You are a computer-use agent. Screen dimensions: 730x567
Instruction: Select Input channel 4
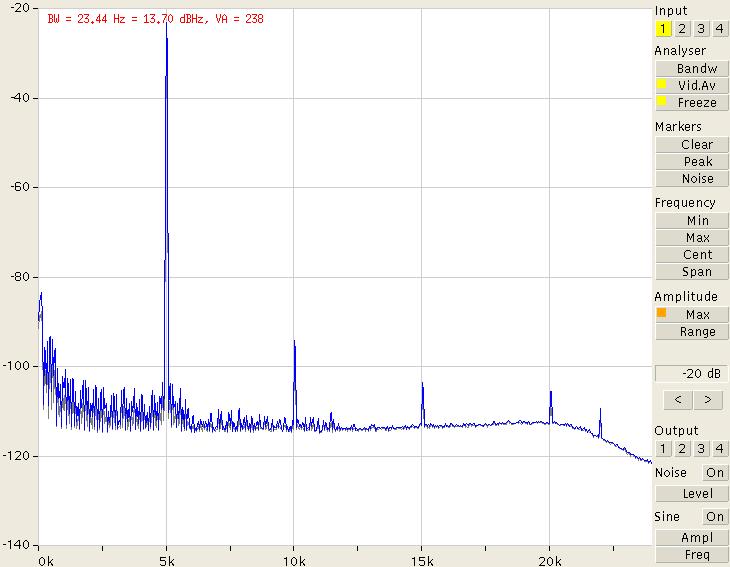(x=719, y=29)
